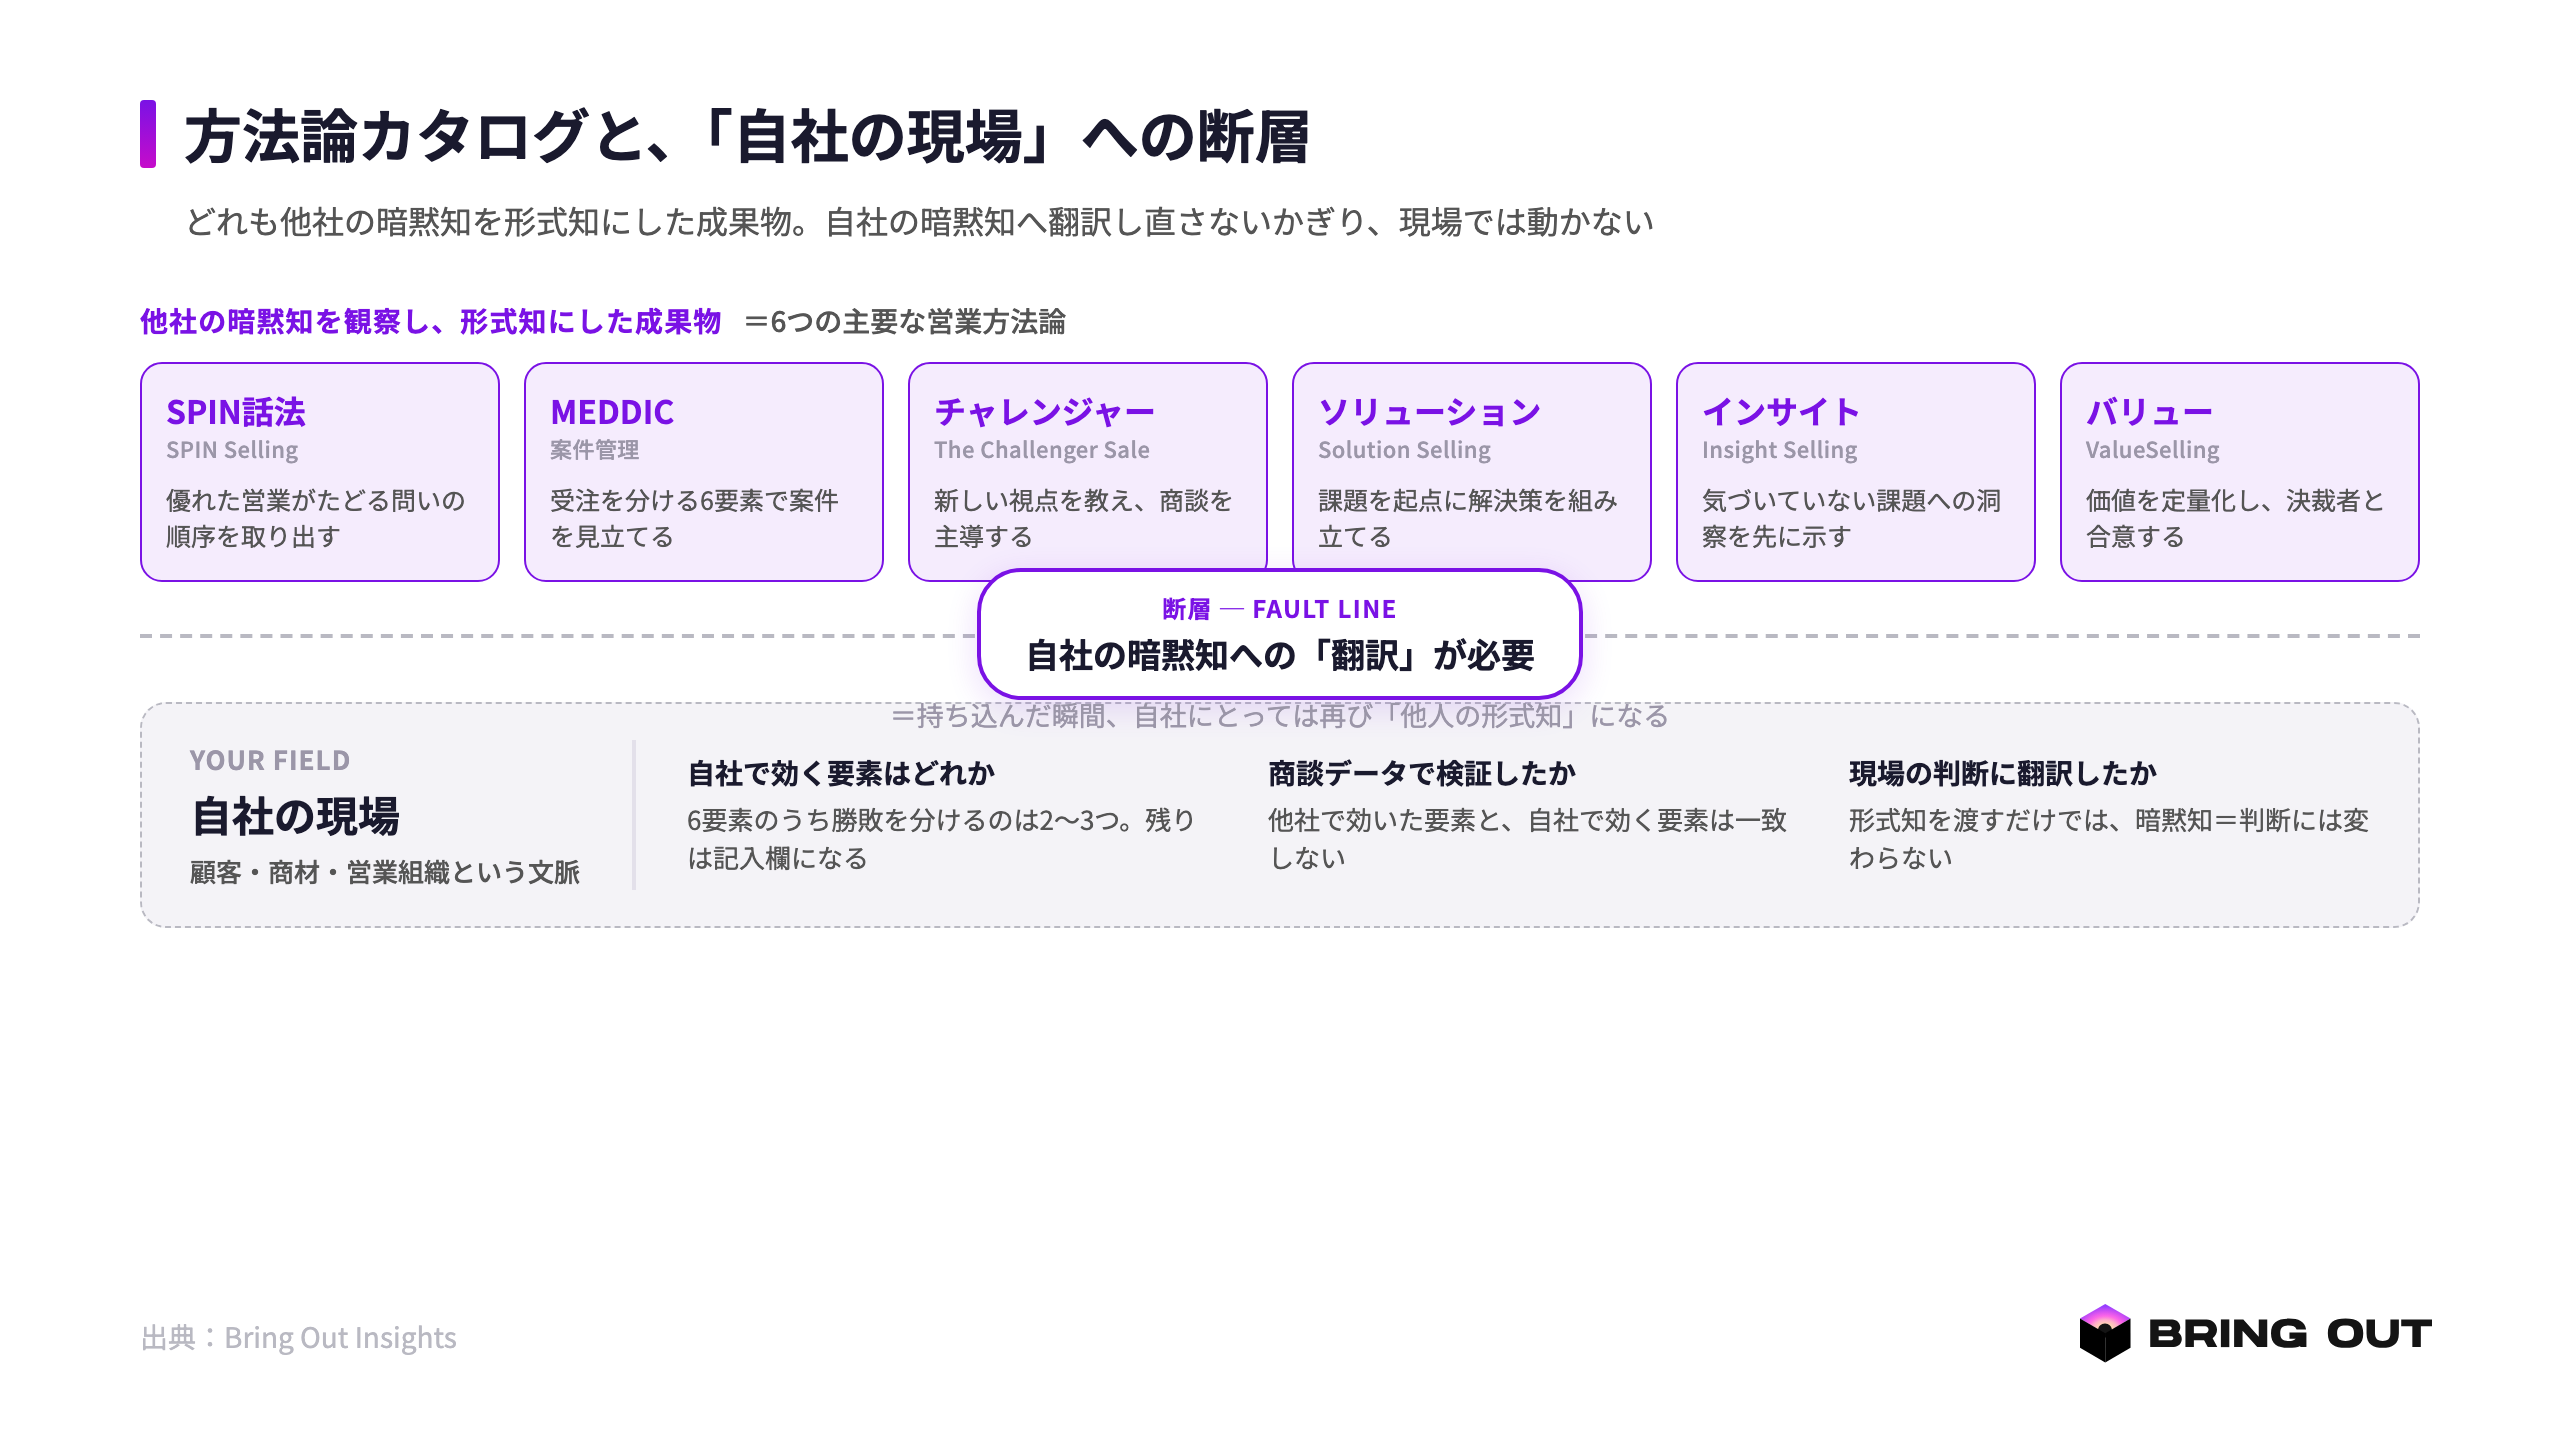Click the slide title 方法論カタログと
Image resolution: width=2560 pixels, height=1440 pixels.
pos(746,136)
